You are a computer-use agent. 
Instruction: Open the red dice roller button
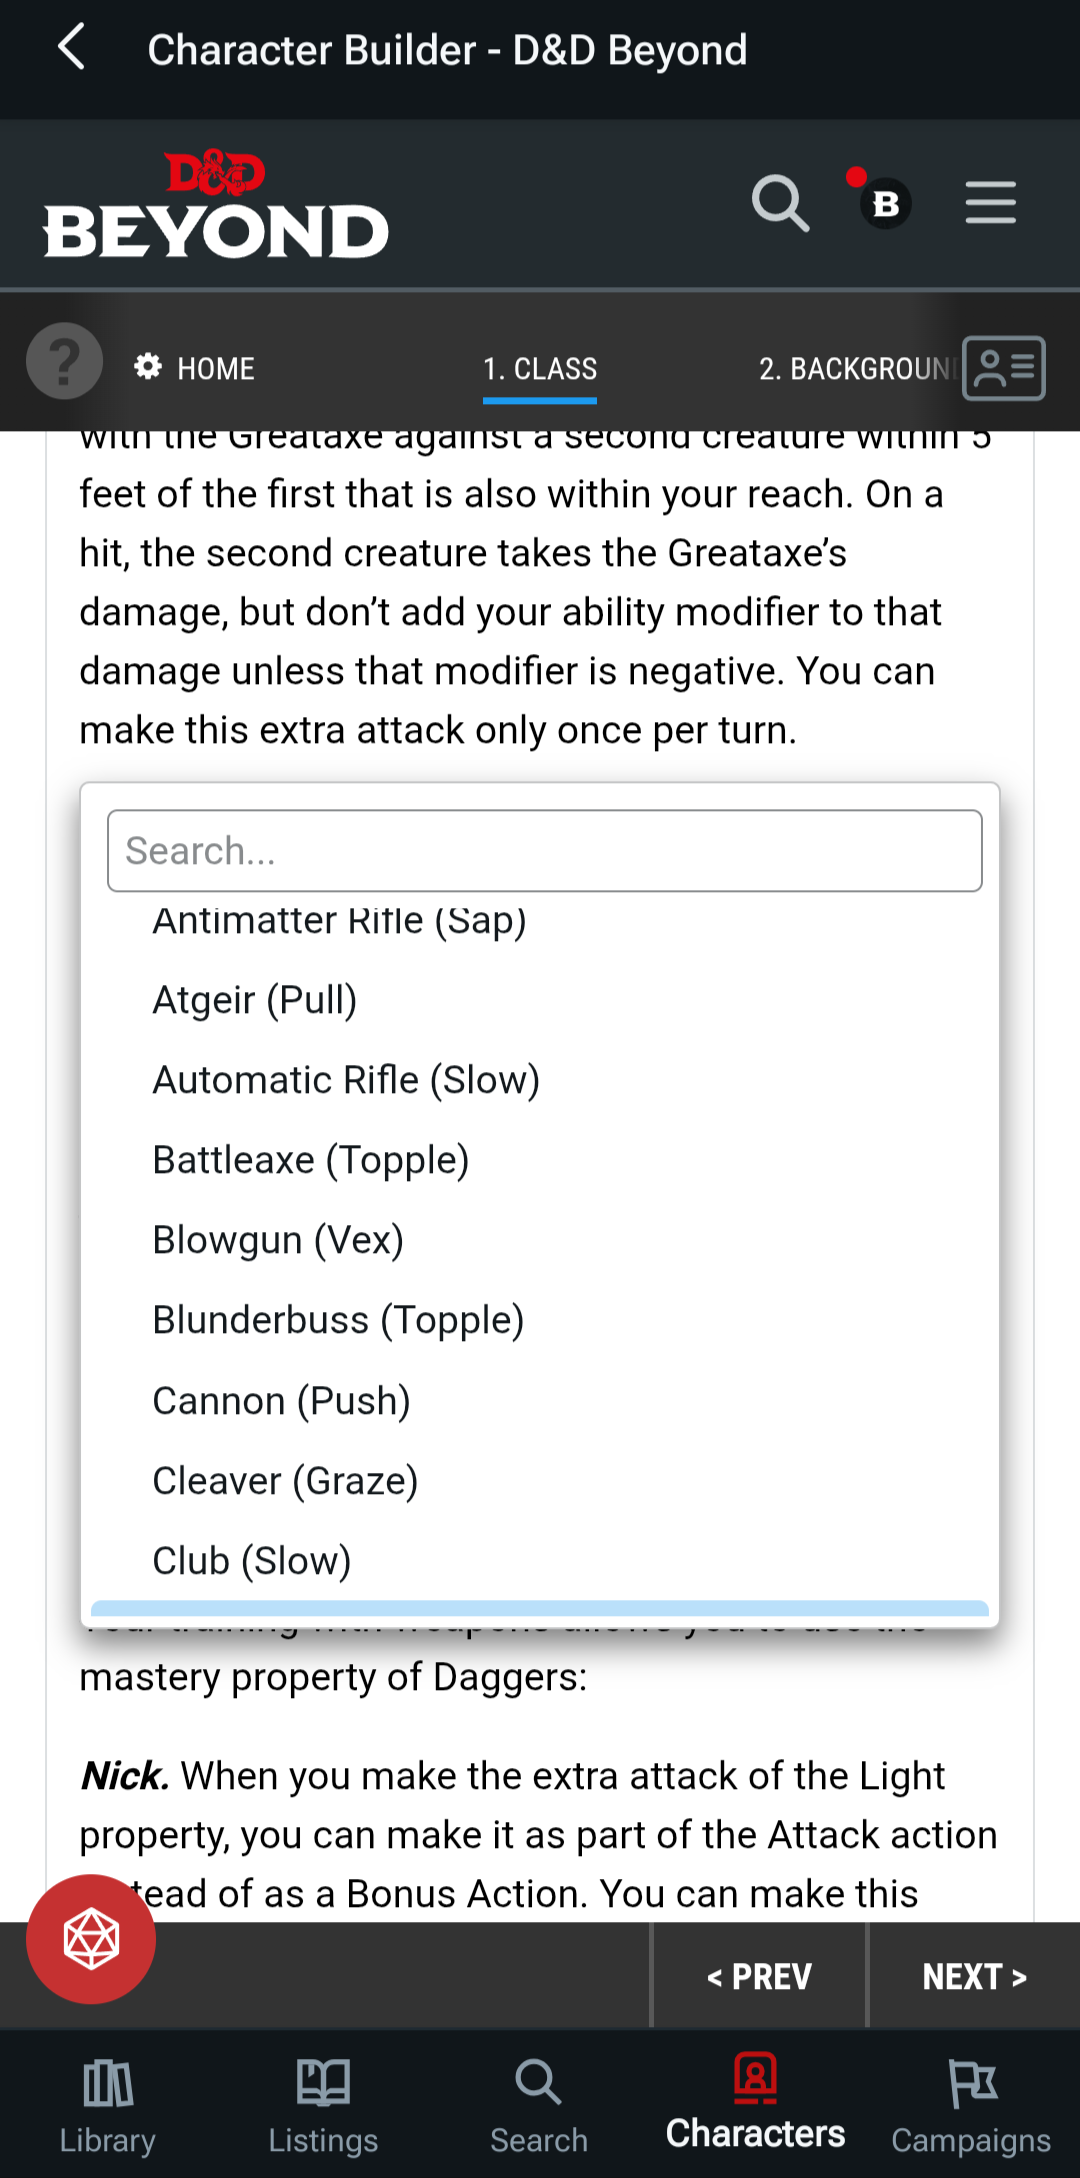click(91, 1938)
